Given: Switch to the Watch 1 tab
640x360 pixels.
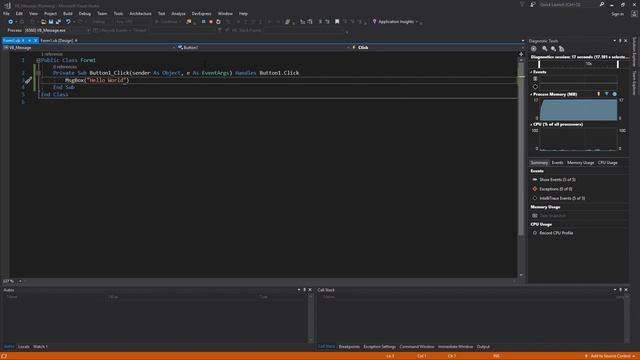Looking at the screenshot, I should (40, 347).
